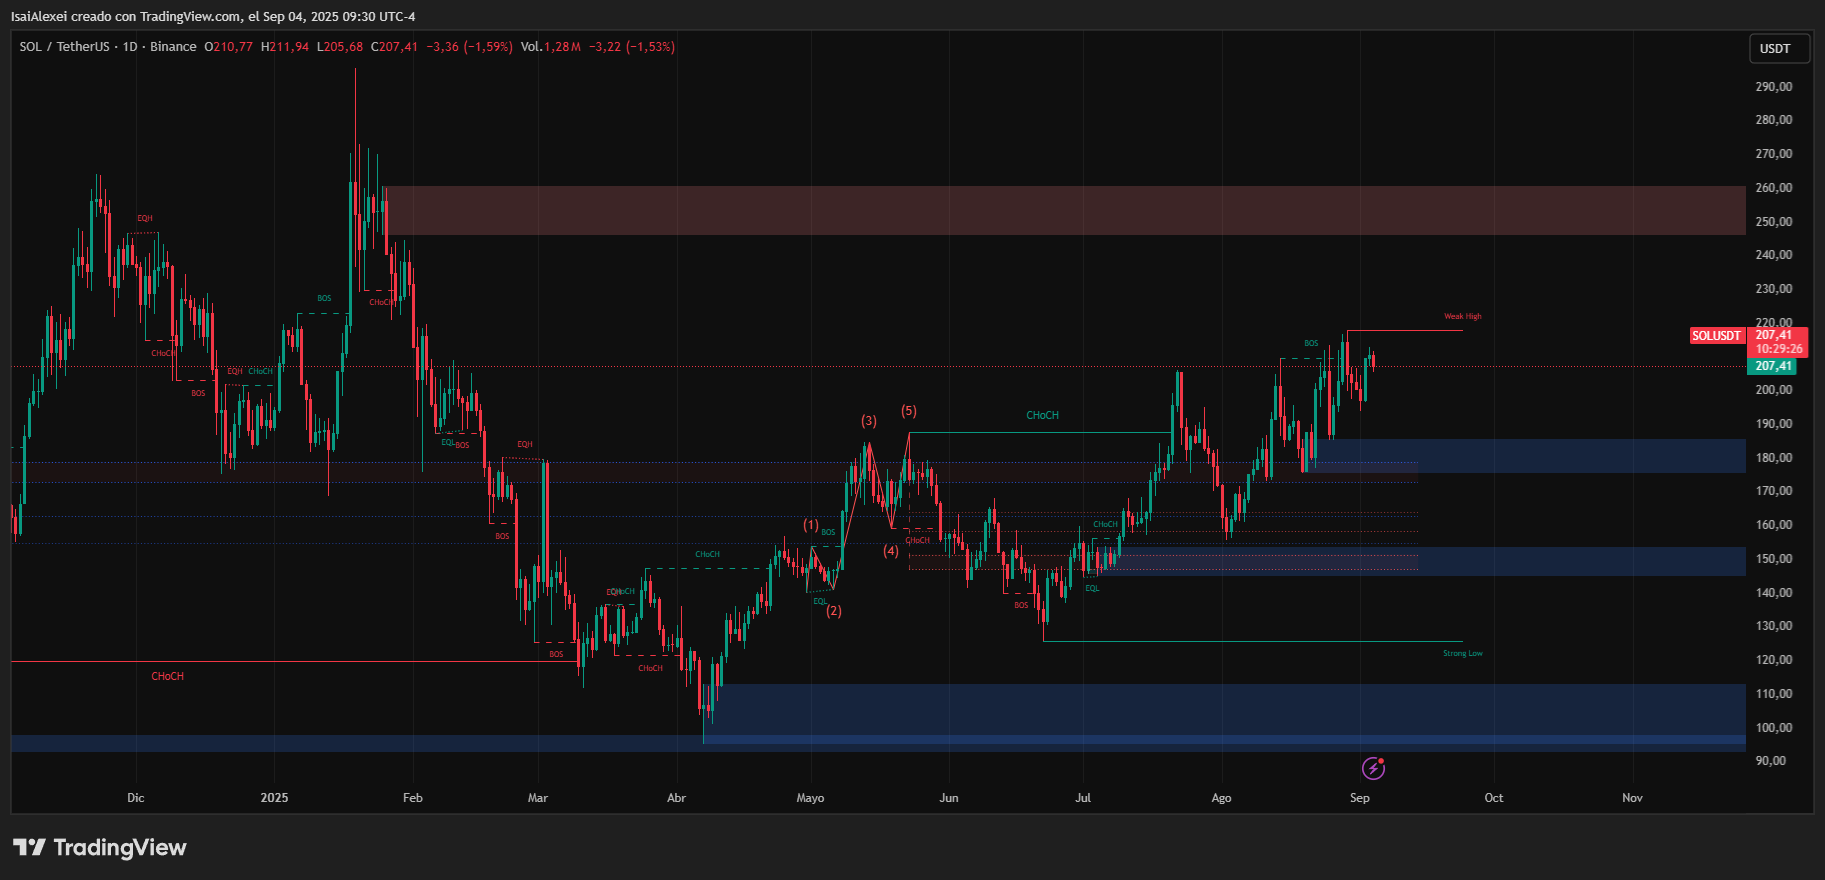Click the green 207,41 price tag
Screen dimensions: 1825x880
click(x=1774, y=366)
